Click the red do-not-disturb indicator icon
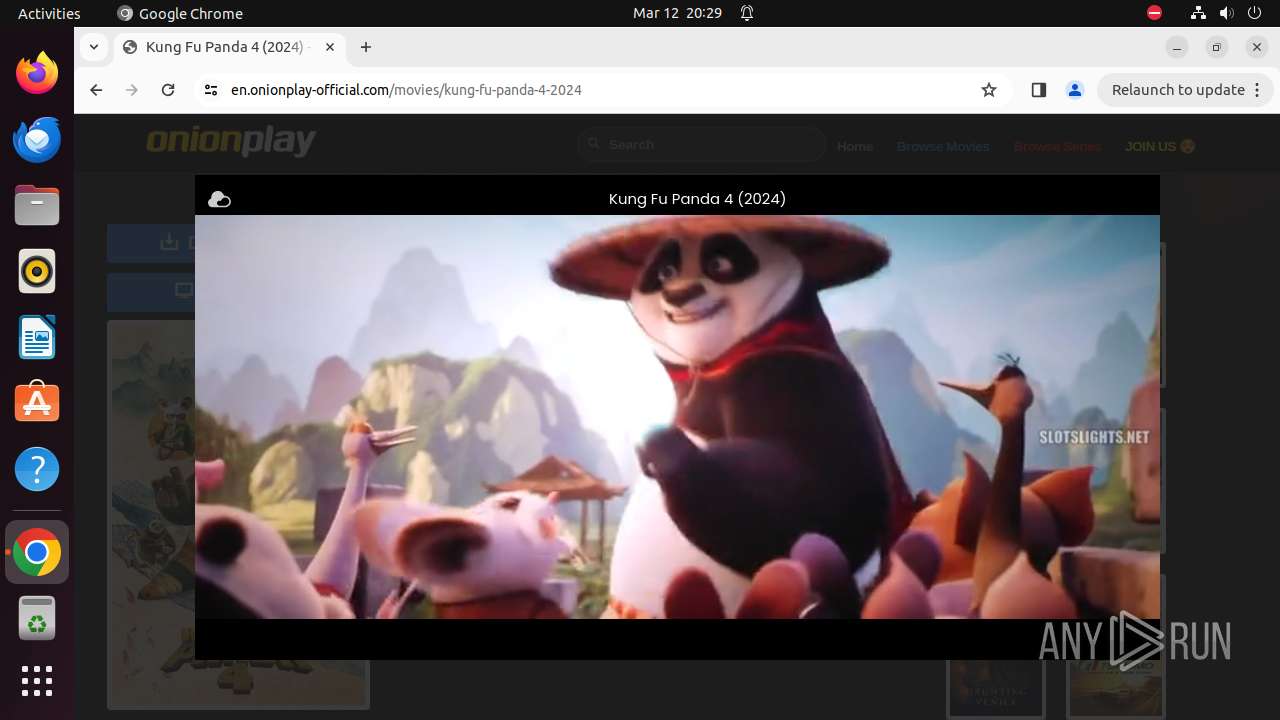 tap(1154, 13)
